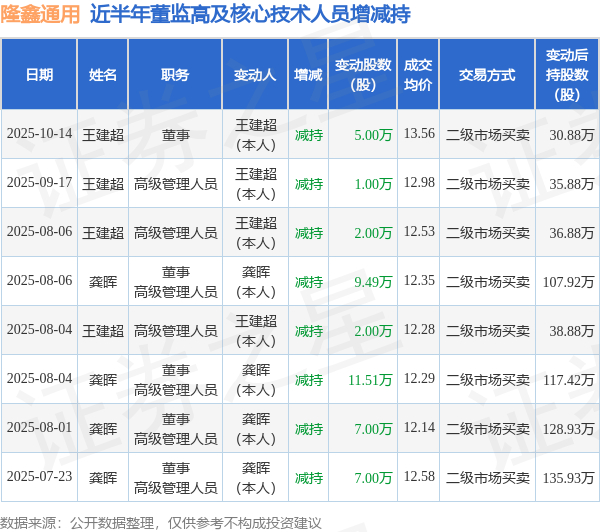Click the 变动股数(股) column header

coord(363,75)
